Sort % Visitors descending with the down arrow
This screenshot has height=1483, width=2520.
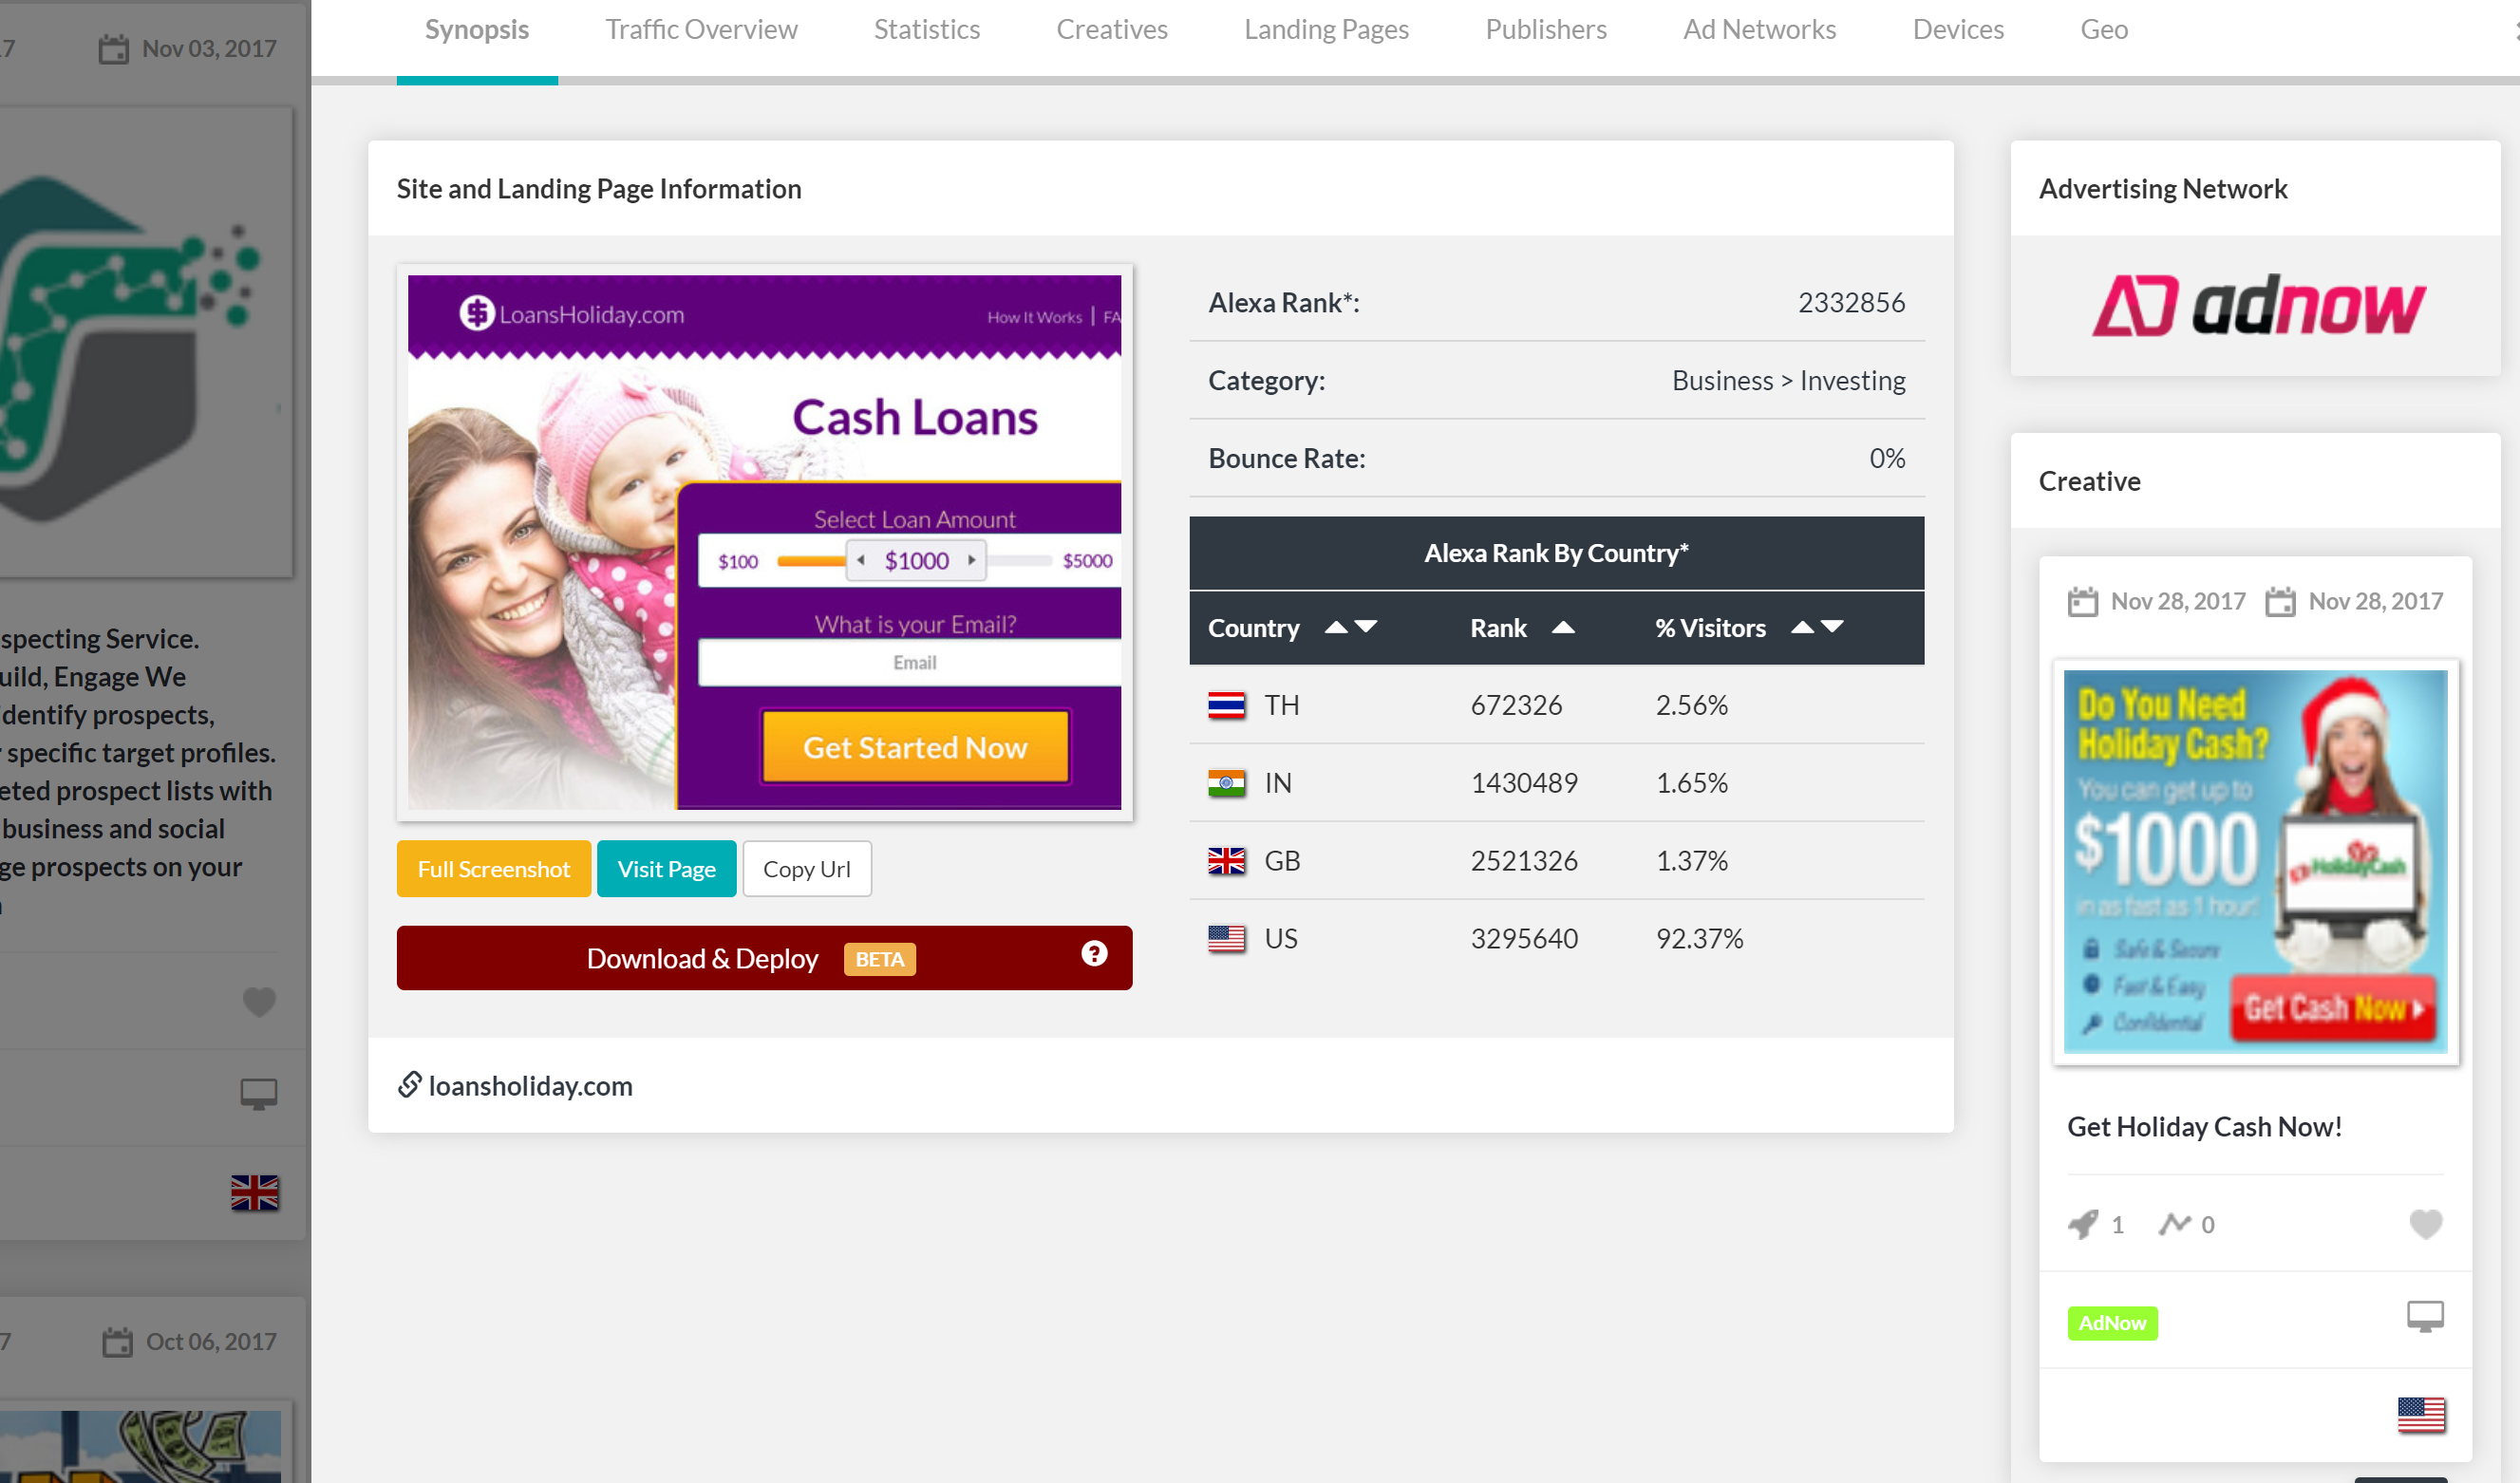click(x=1832, y=627)
